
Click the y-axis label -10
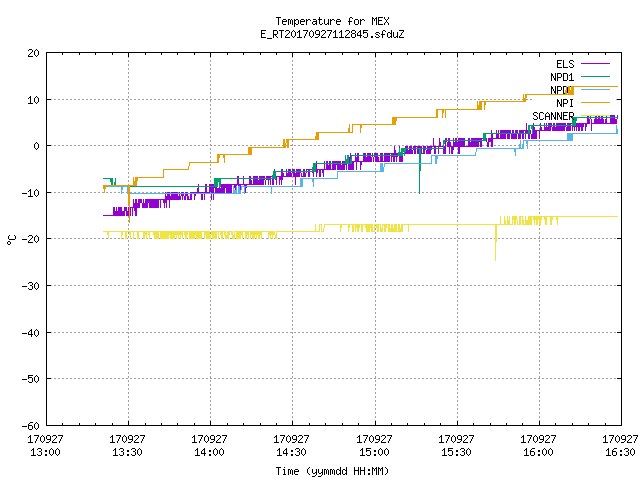(31, 193)
